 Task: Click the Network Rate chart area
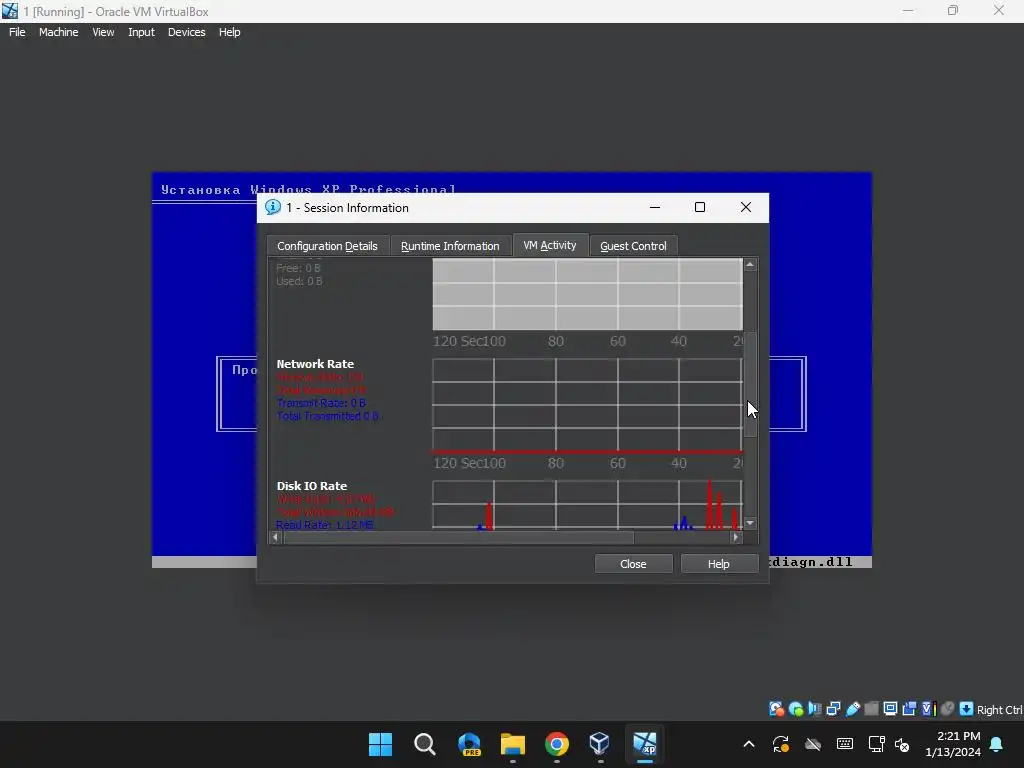(587, 405)
